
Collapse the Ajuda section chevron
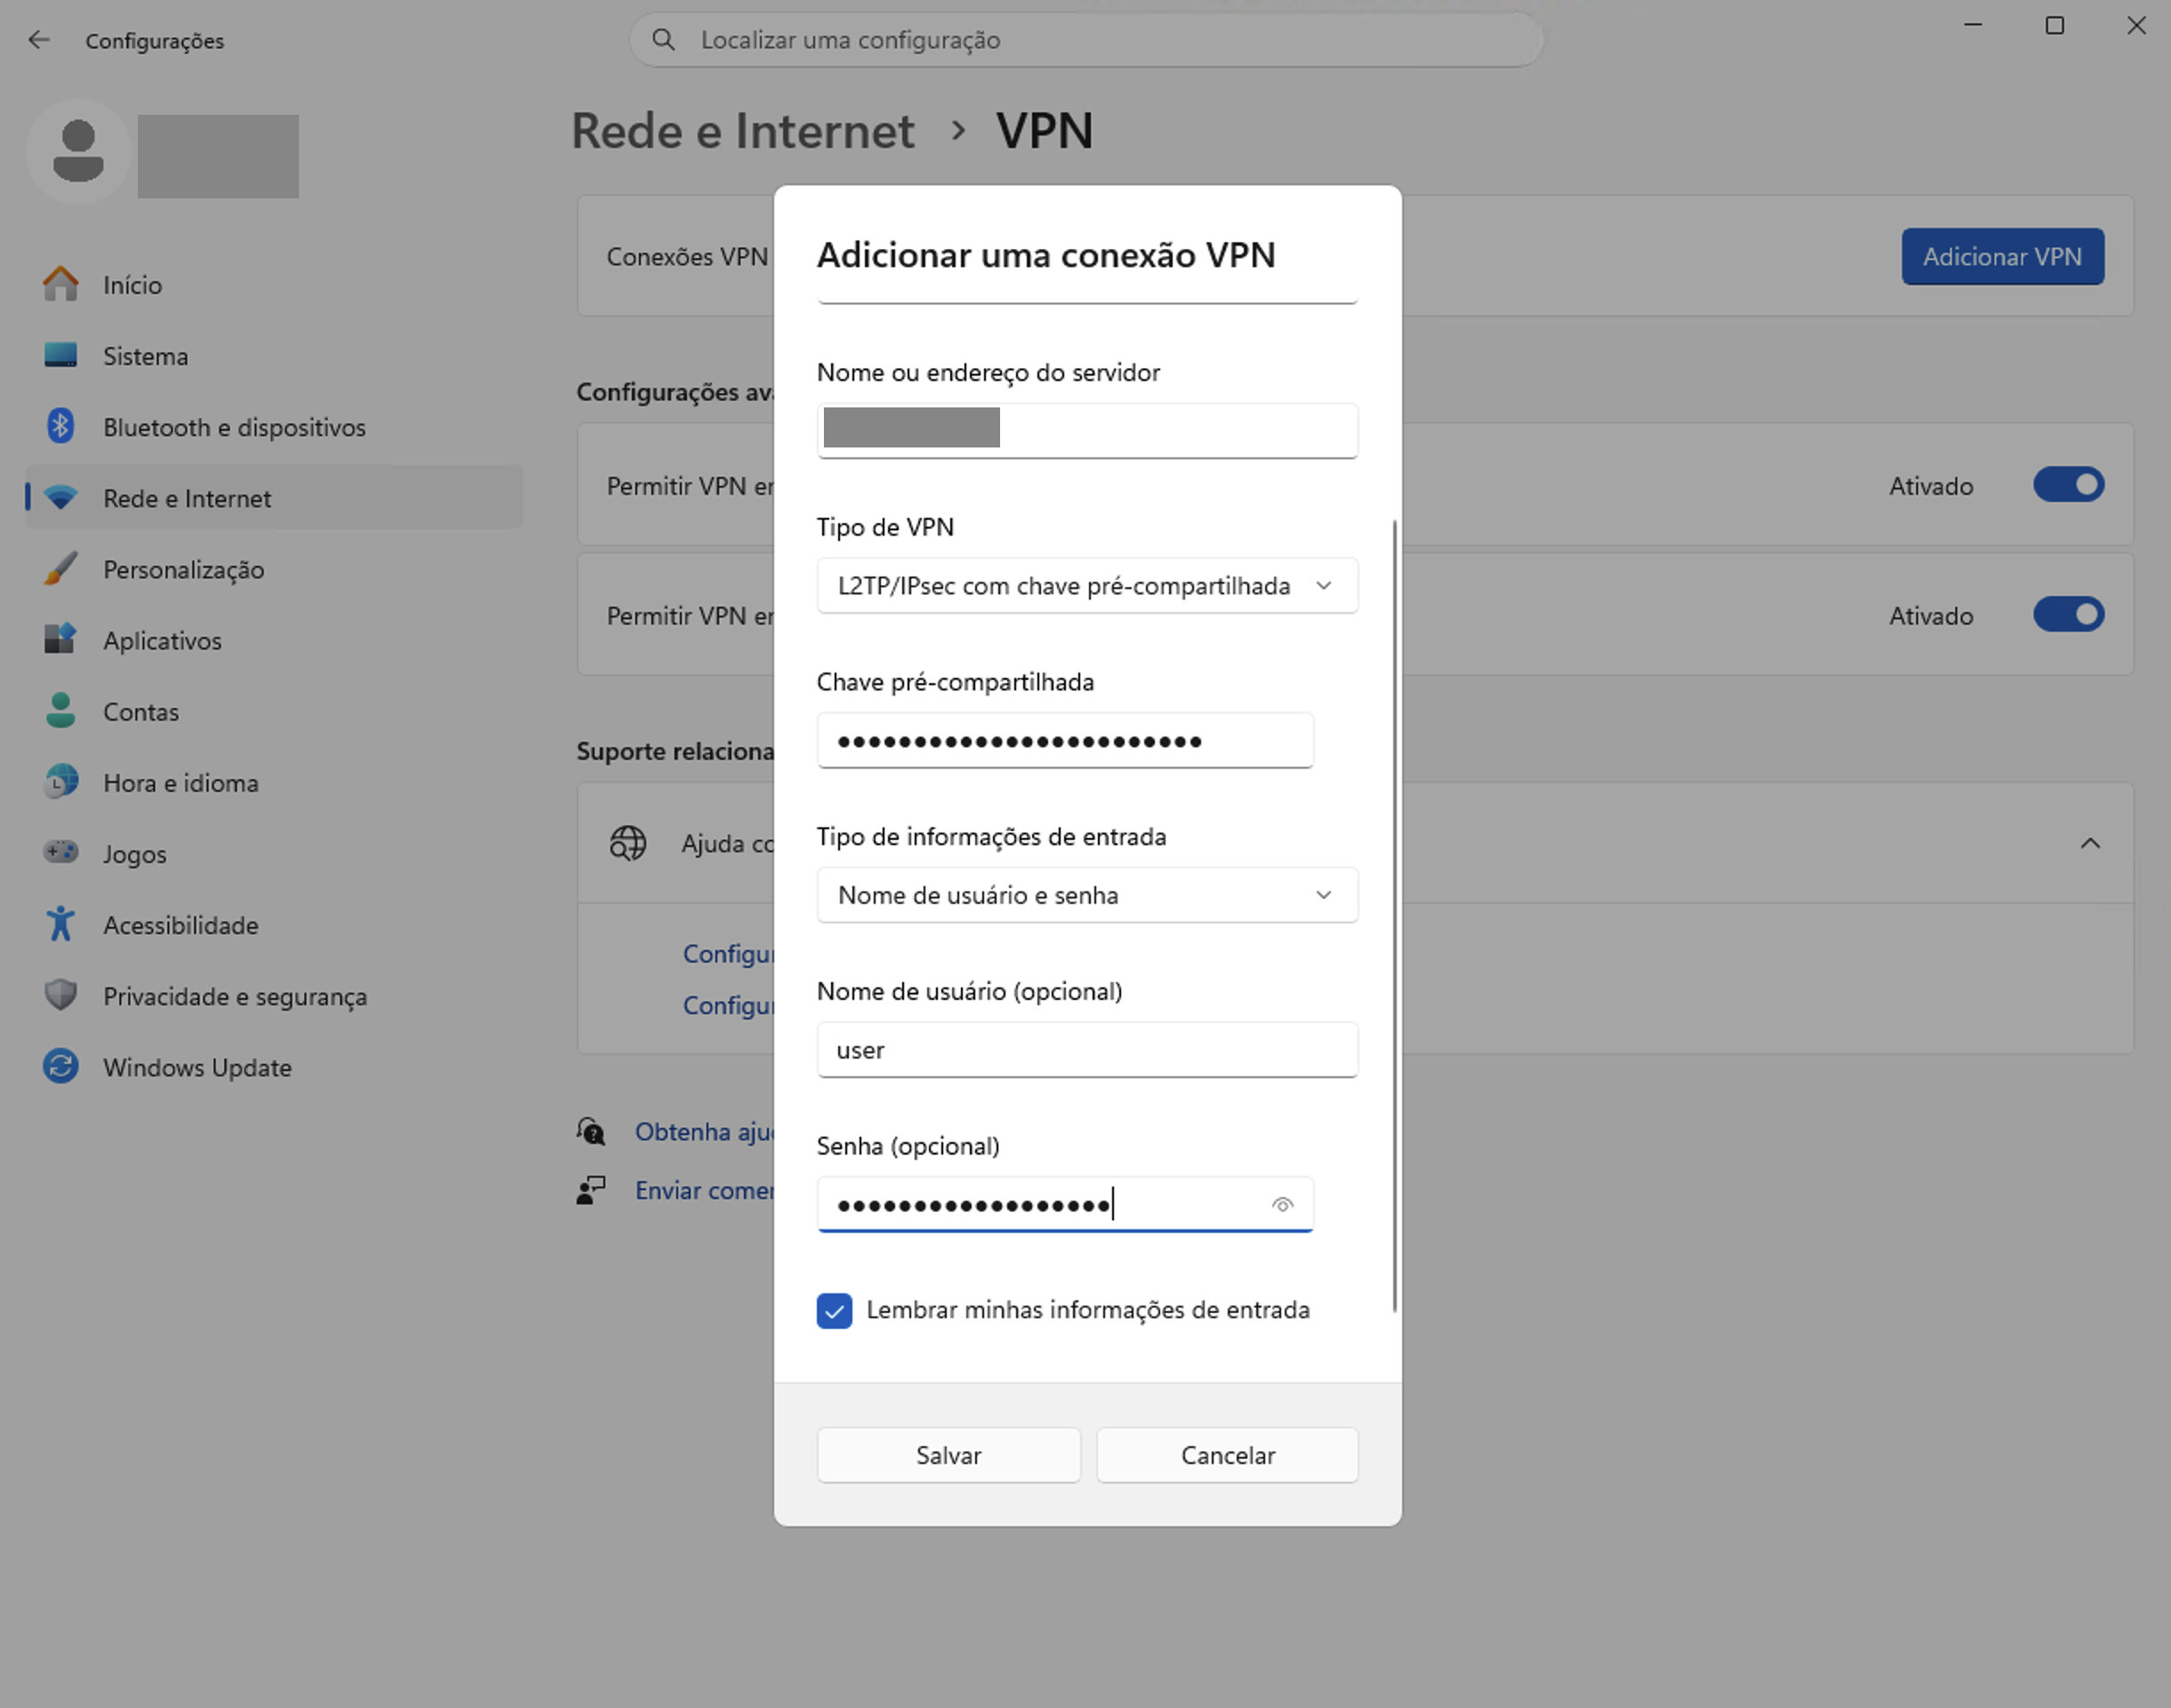coord(2090,843)
